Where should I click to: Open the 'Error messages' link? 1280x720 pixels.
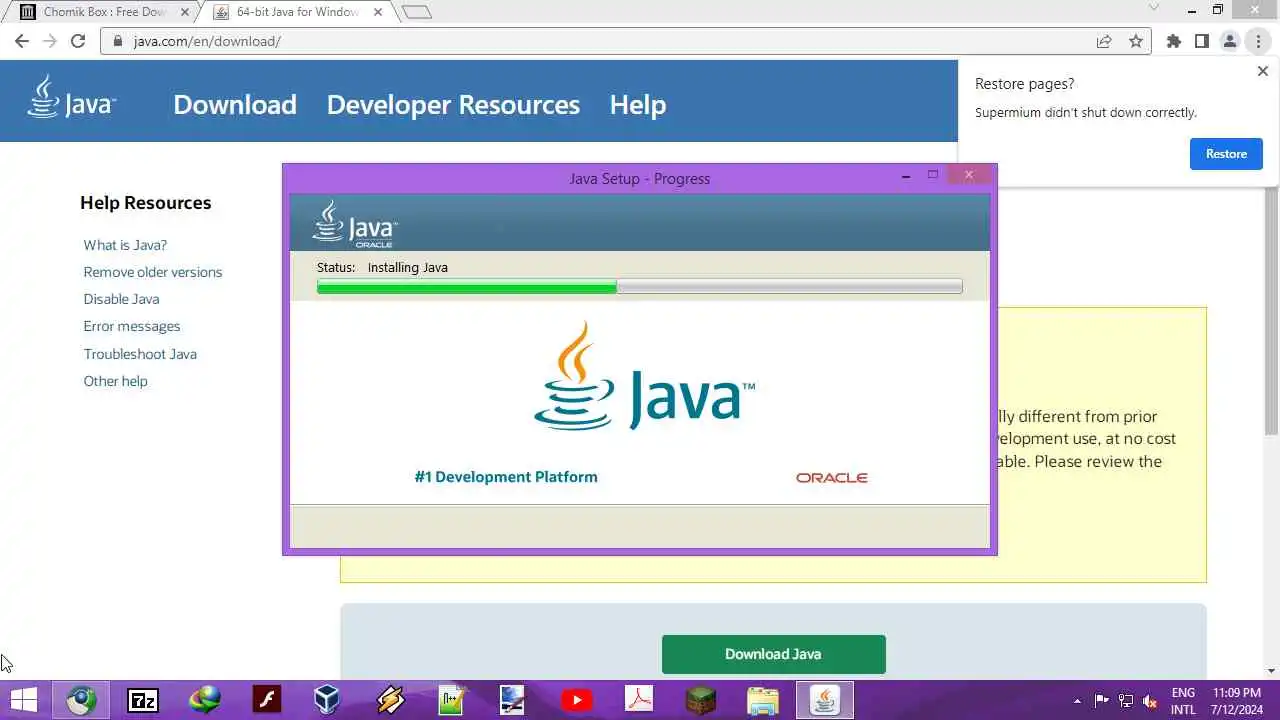(x=132, y=326)
